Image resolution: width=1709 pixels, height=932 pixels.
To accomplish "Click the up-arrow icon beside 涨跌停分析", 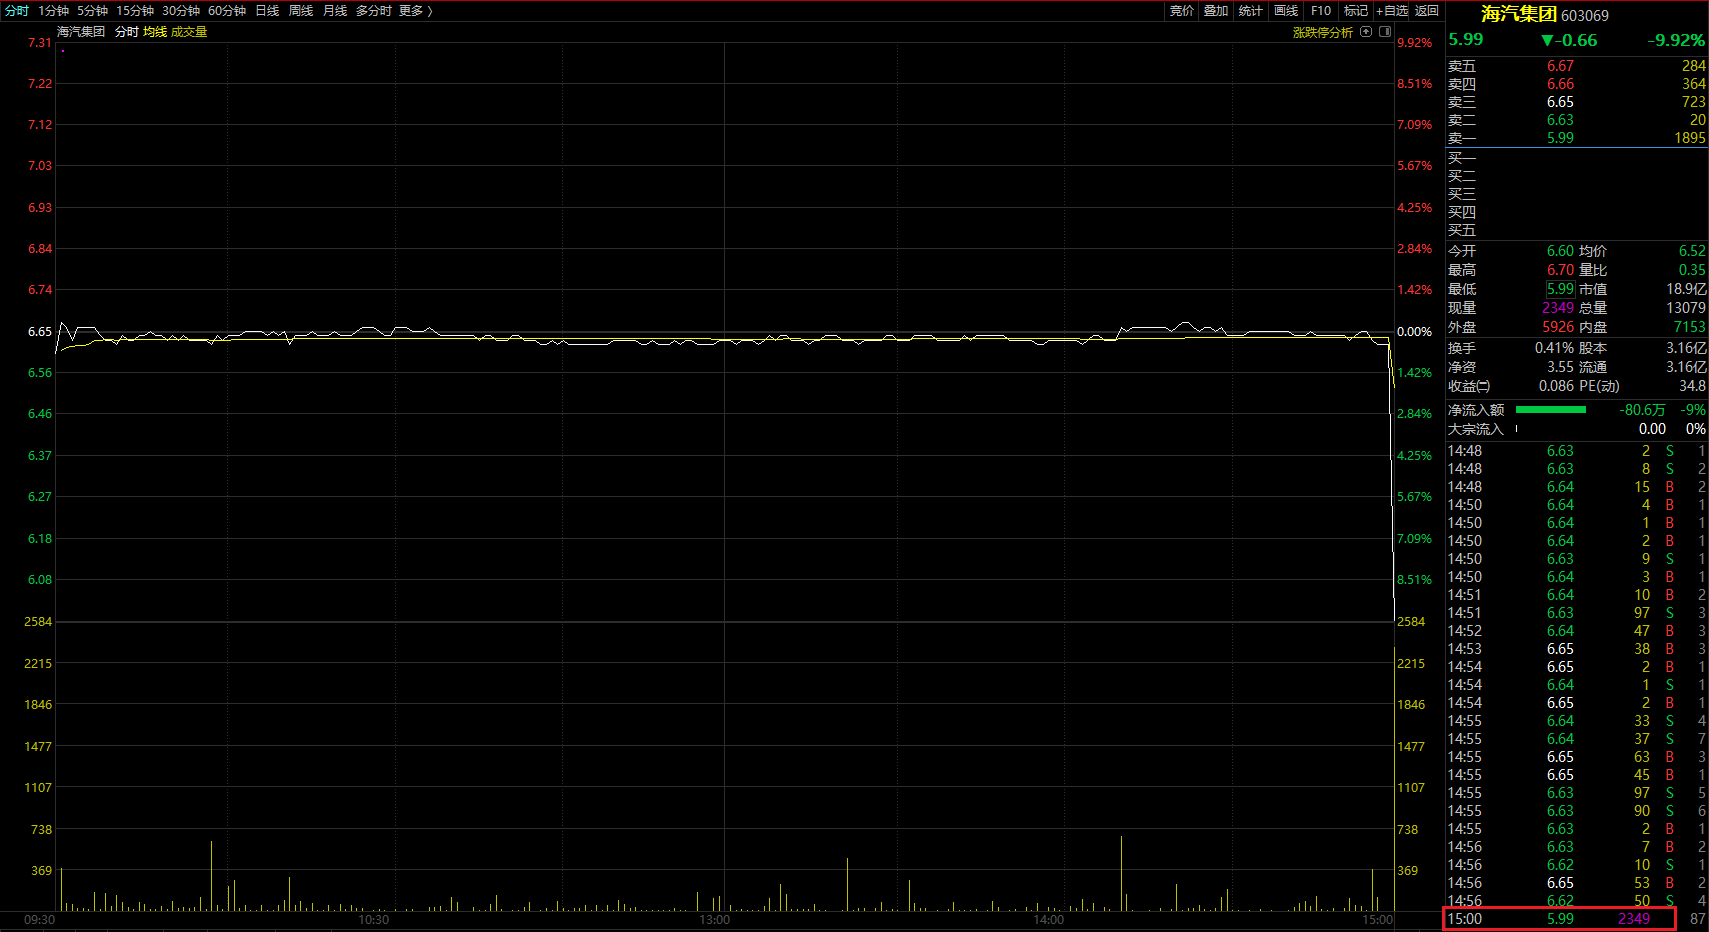I will tap(1366, 32).
